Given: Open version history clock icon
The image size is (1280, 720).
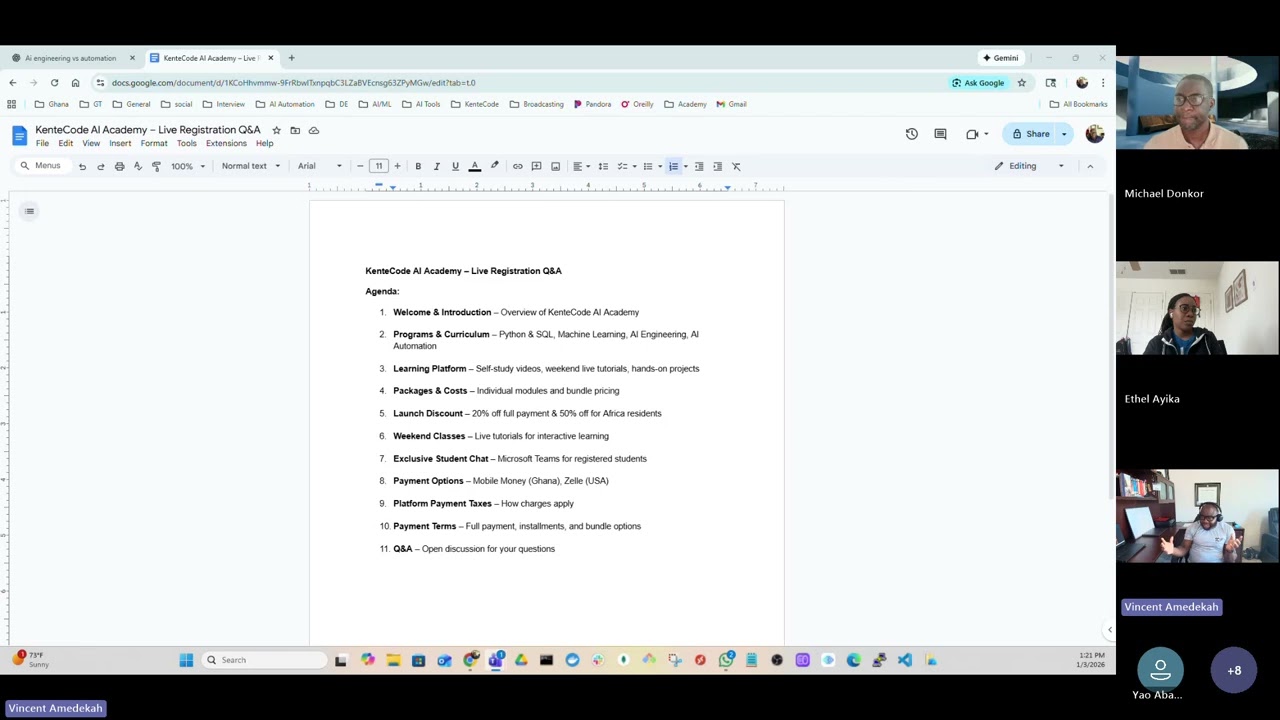Looking at the screenshot, I should pyautogui.click(x=911, y=134).
